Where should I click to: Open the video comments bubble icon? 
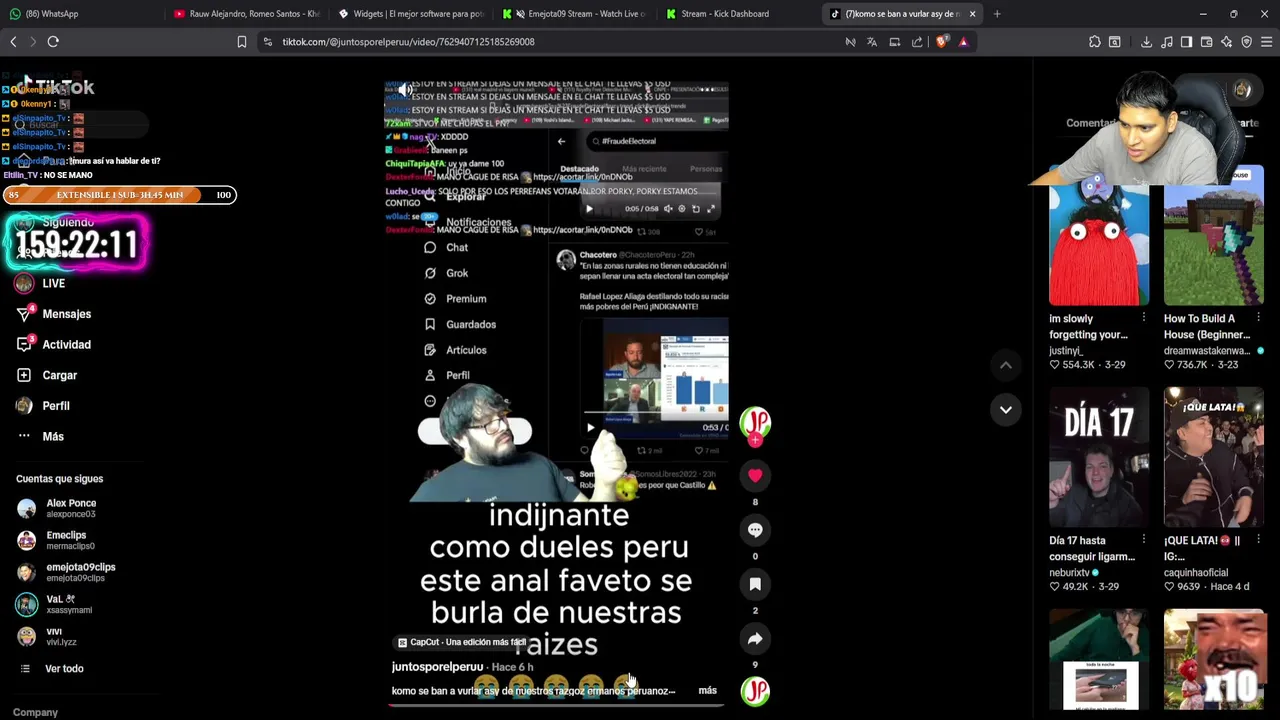(755, 530)
